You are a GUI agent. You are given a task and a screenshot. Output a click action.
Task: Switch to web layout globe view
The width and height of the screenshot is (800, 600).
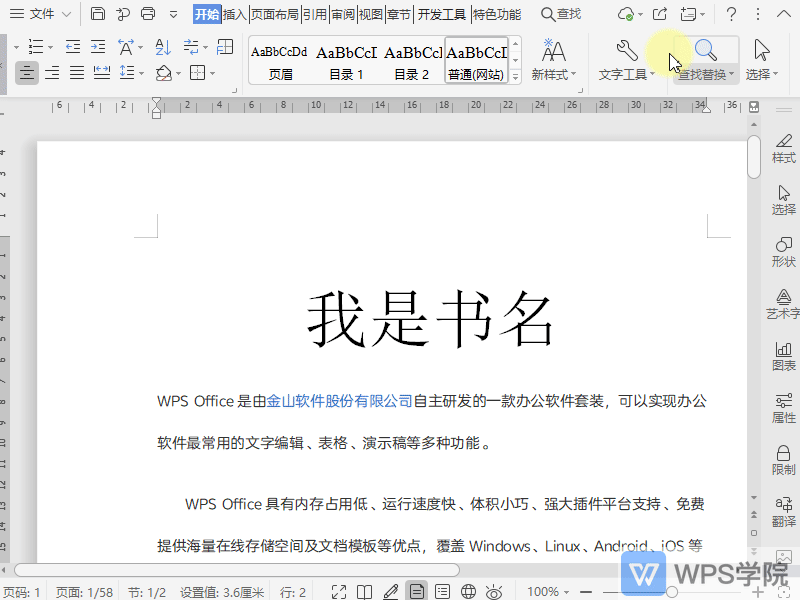468,592
